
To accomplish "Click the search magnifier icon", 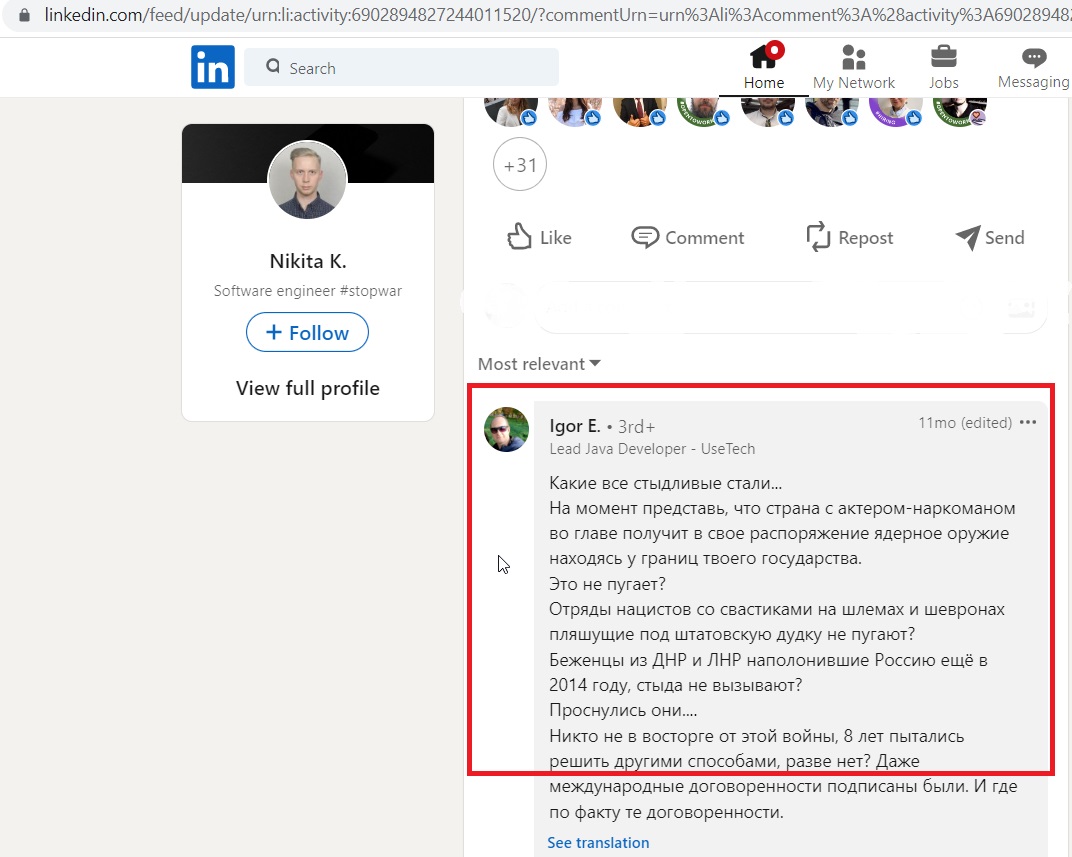I will point(273,66).
